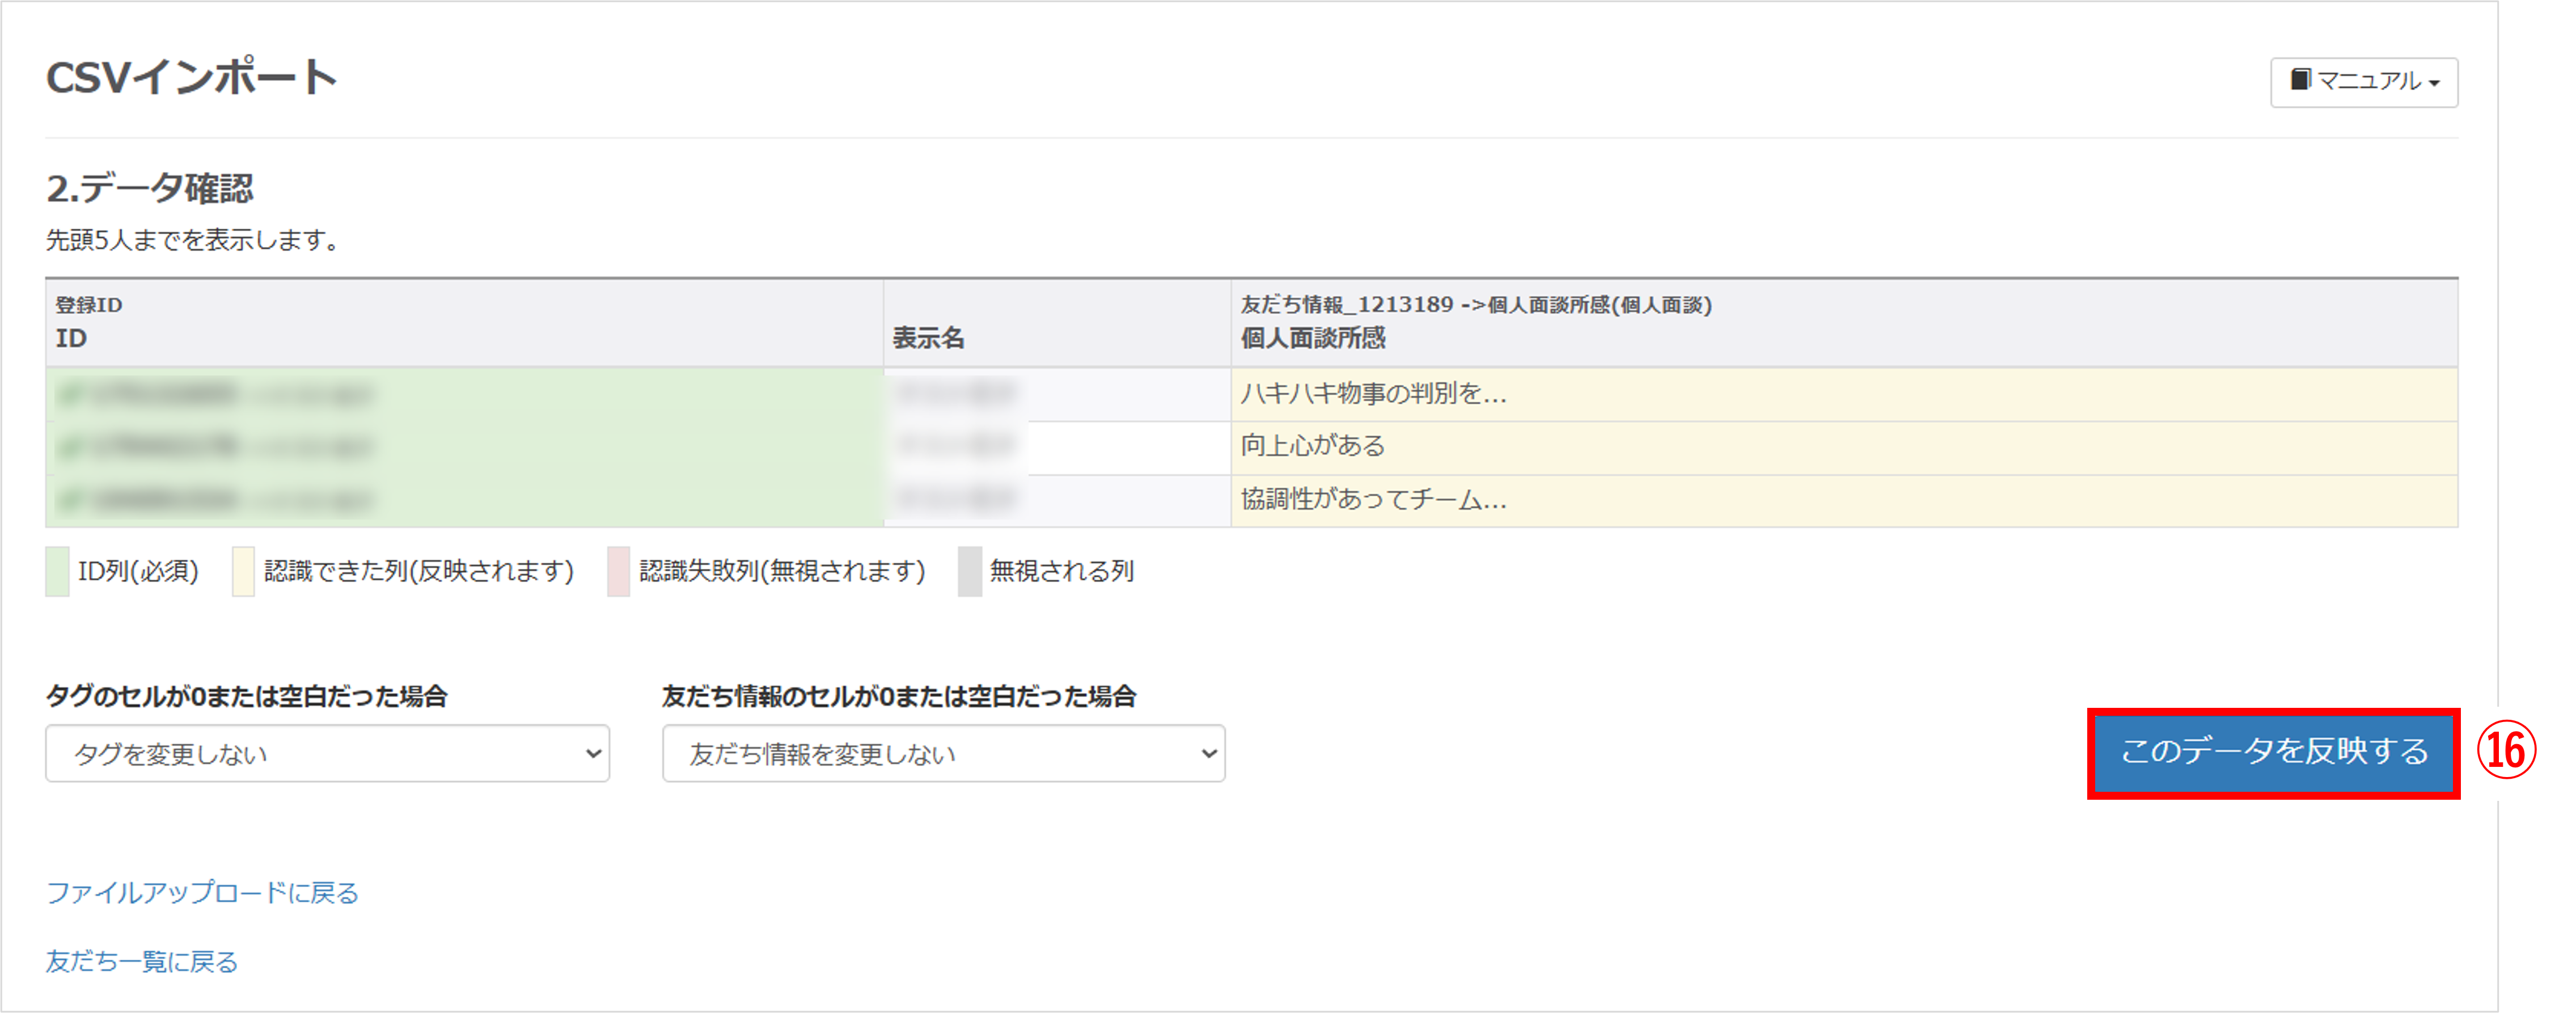
Task: Click the gray 無視される列 legend swatch
Action: click(x=969, y=571)
